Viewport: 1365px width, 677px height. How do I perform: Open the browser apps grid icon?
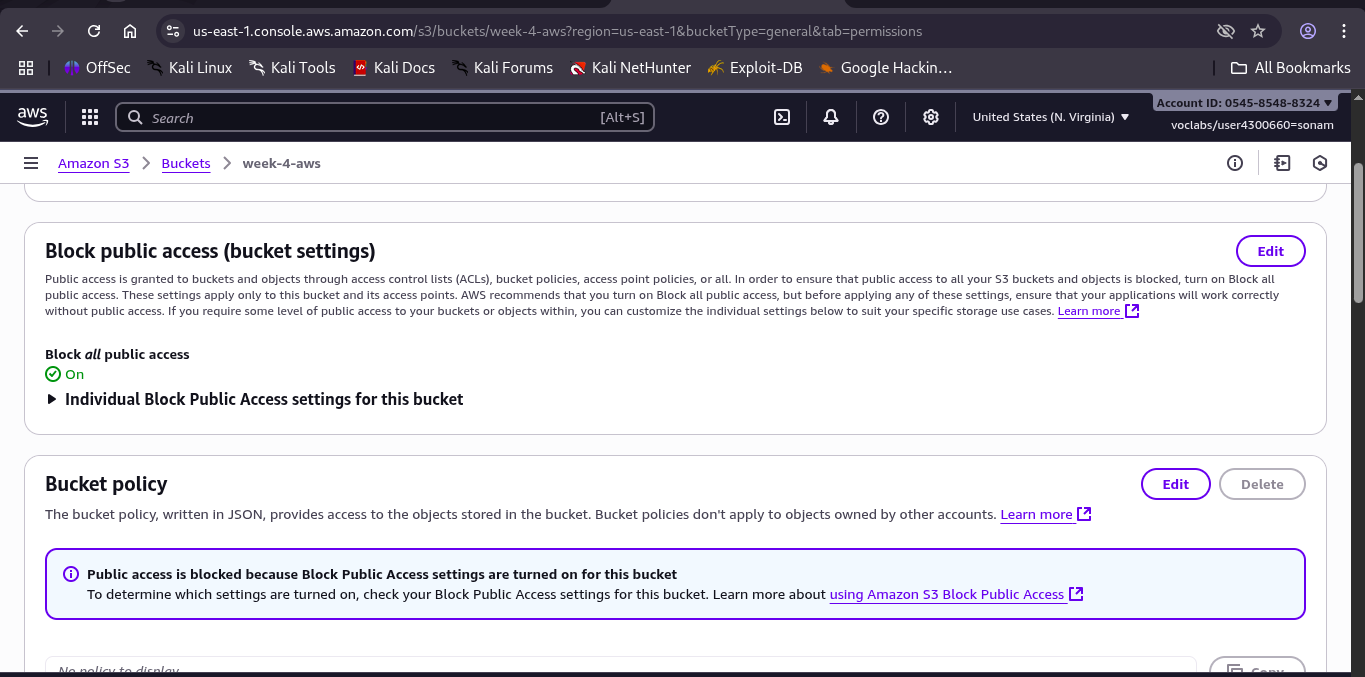point(26,68)
